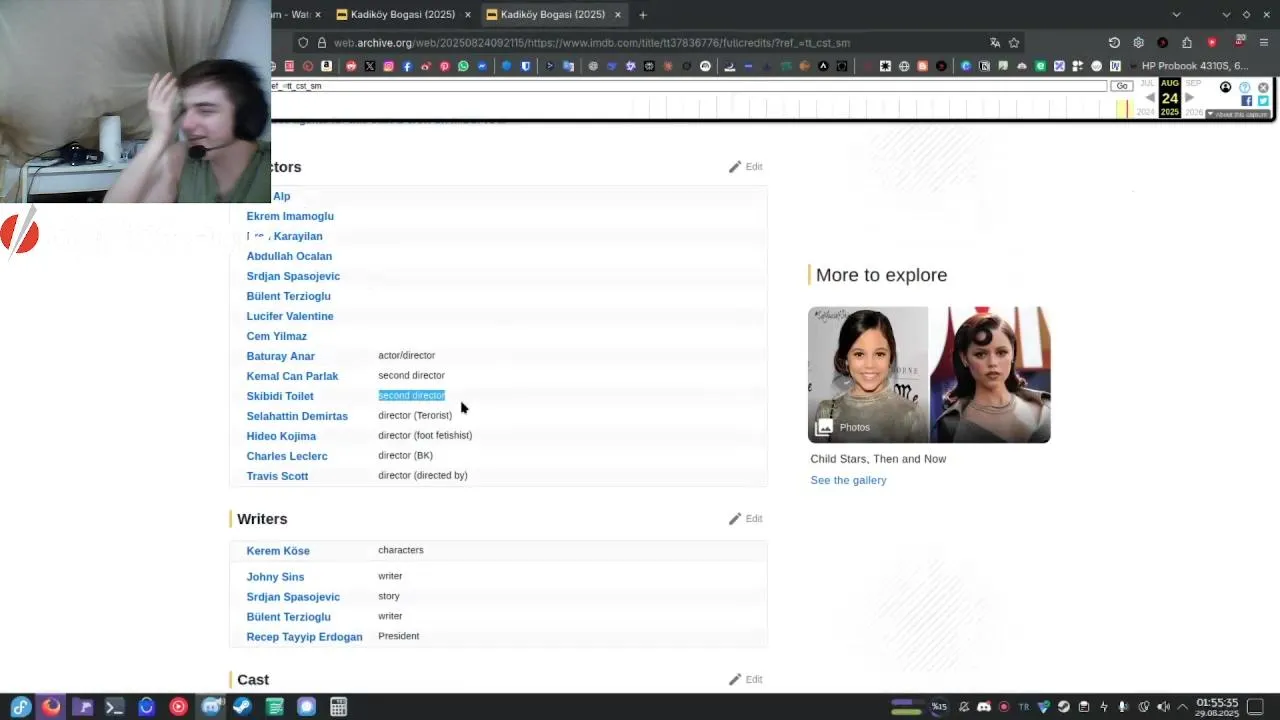This screenshot has width=1280, height=720.
Task: Open the Firefox hamburger menu
Action: tap(1264, 43)
